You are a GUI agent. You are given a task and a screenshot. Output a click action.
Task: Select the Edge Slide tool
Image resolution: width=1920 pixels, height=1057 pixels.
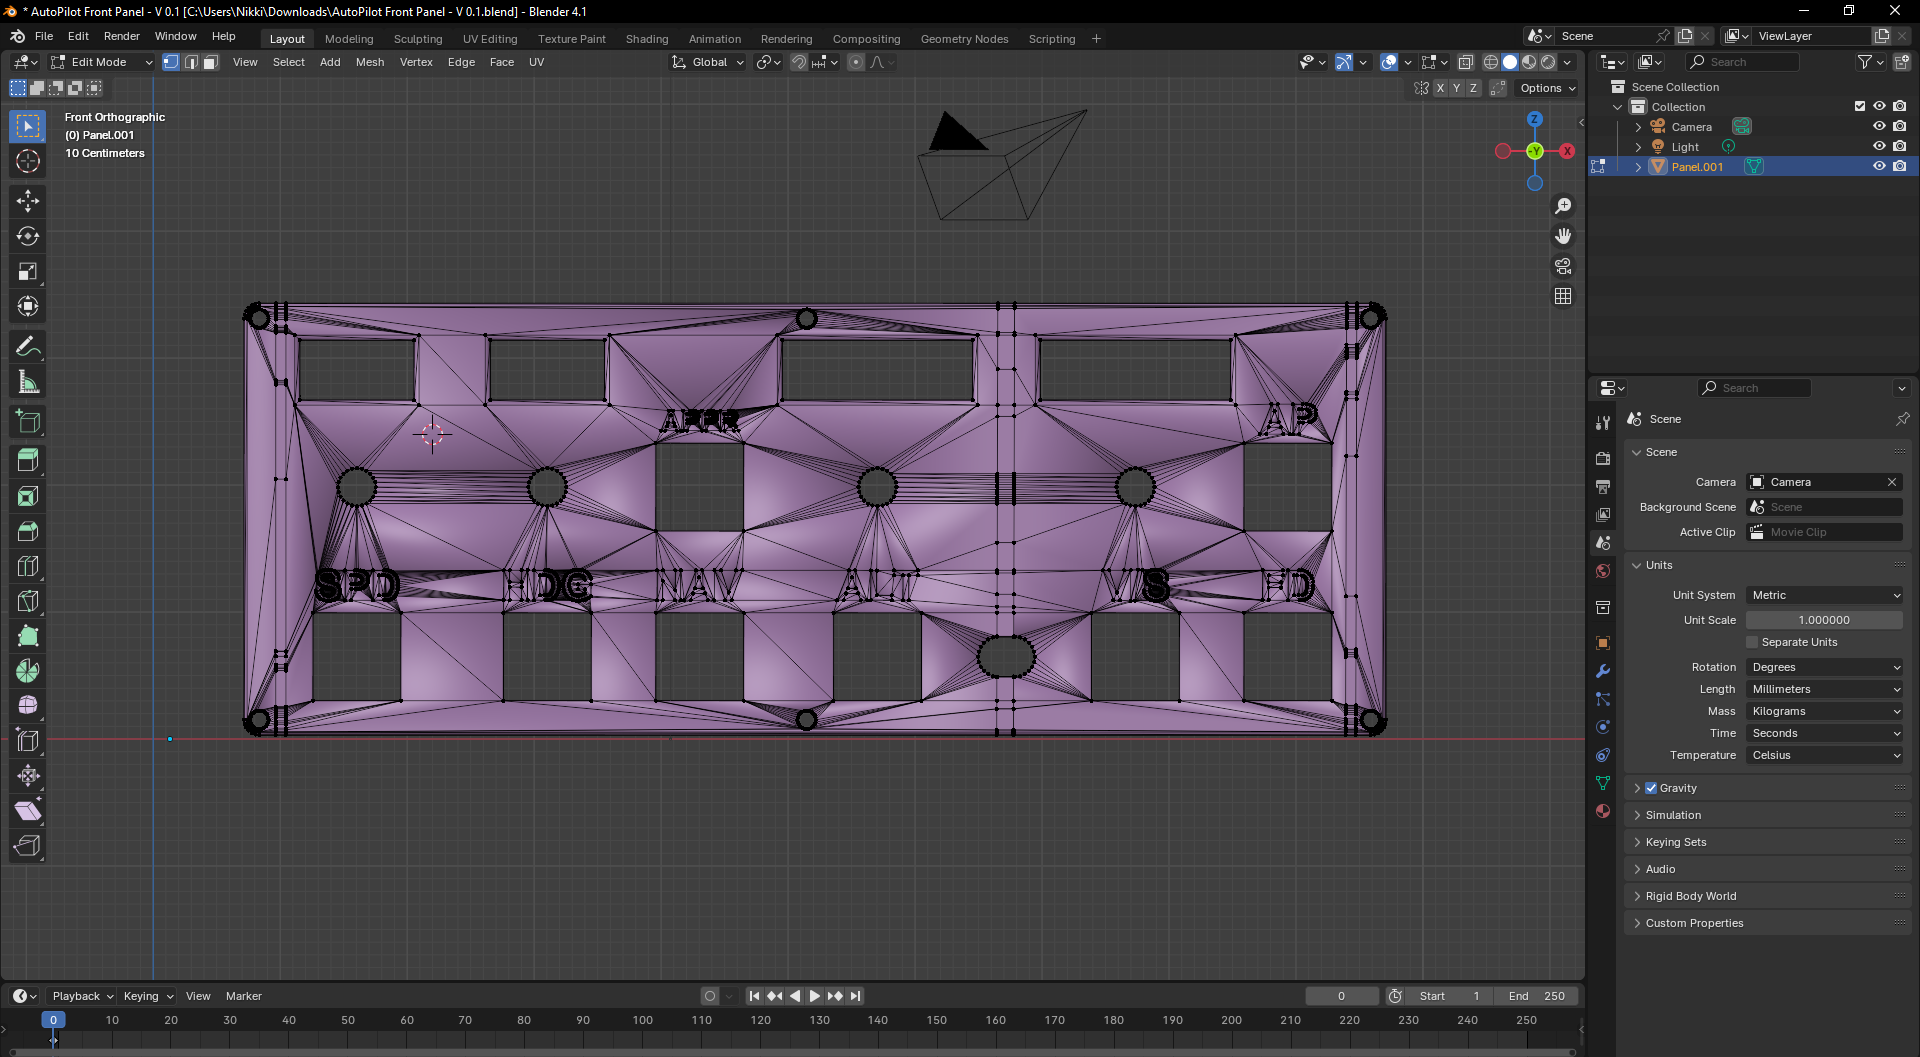point(28,741)
